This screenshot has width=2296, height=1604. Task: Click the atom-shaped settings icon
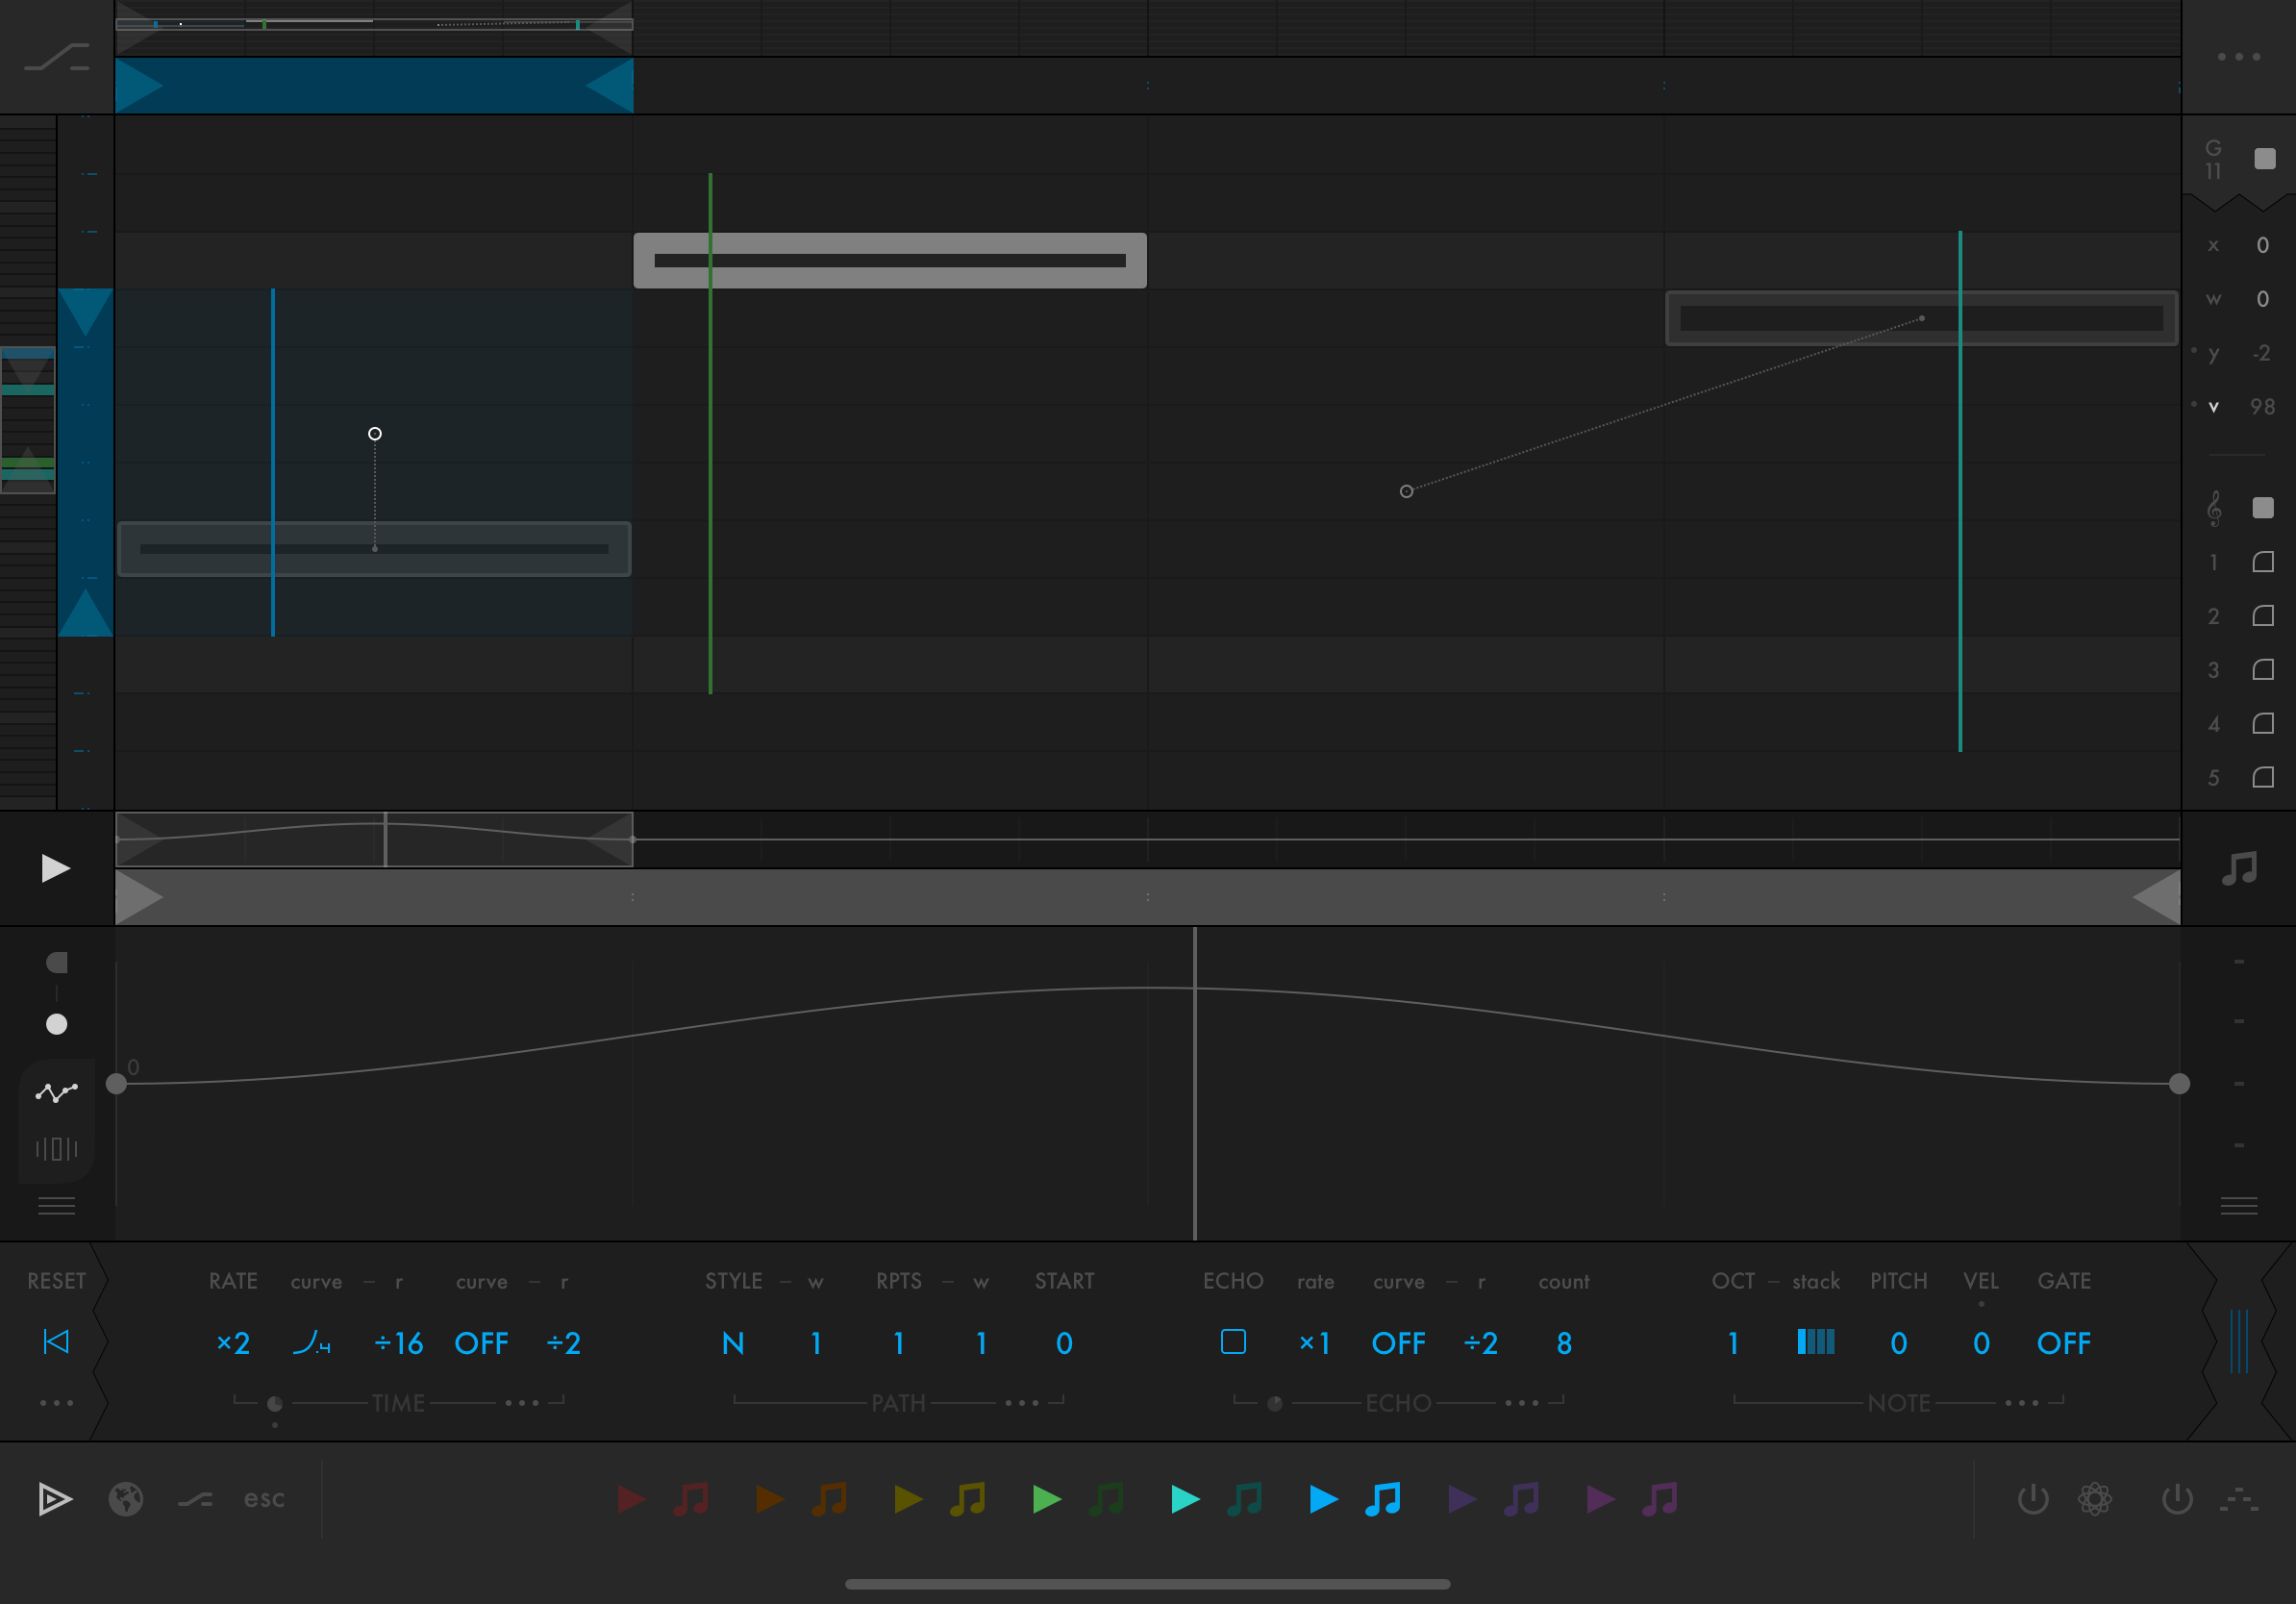click(2094, 1498)
